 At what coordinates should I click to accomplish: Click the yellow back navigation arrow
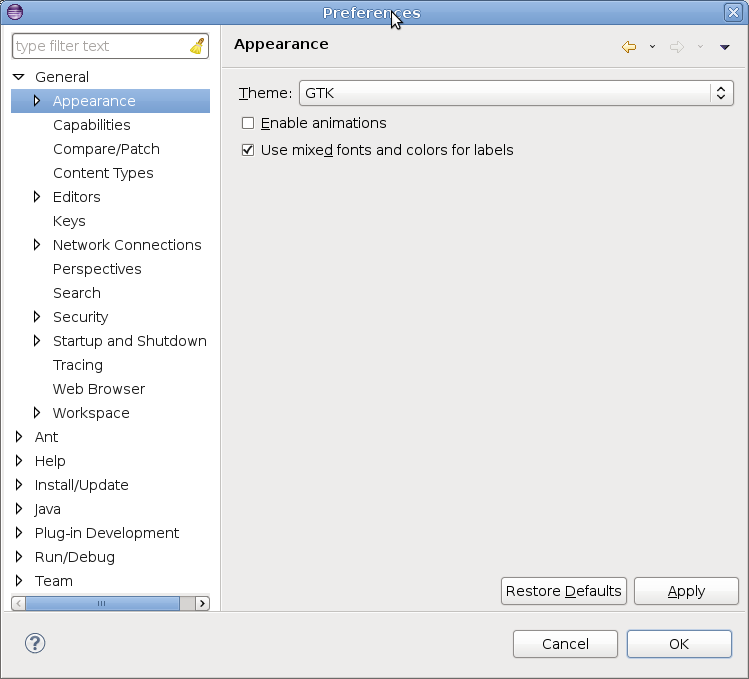click(x=629, y=47)
